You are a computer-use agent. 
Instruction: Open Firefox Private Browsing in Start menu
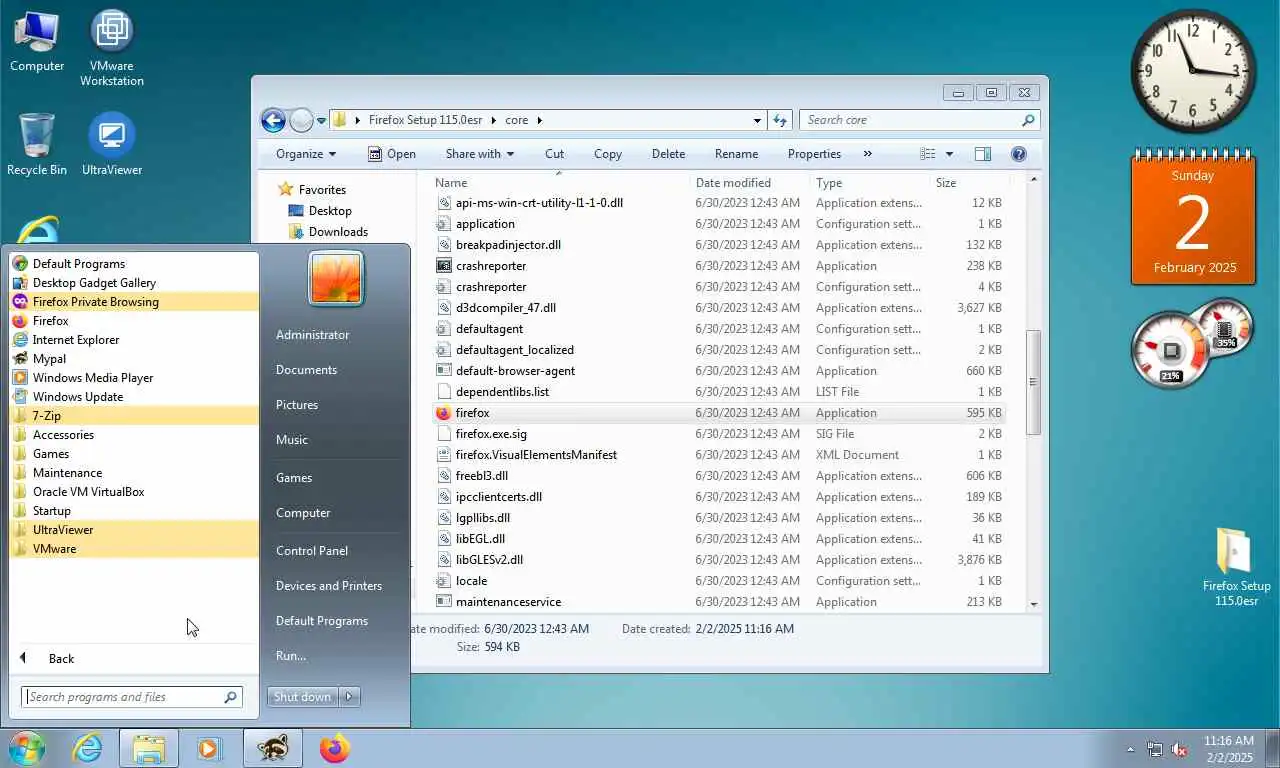(134, 302)
